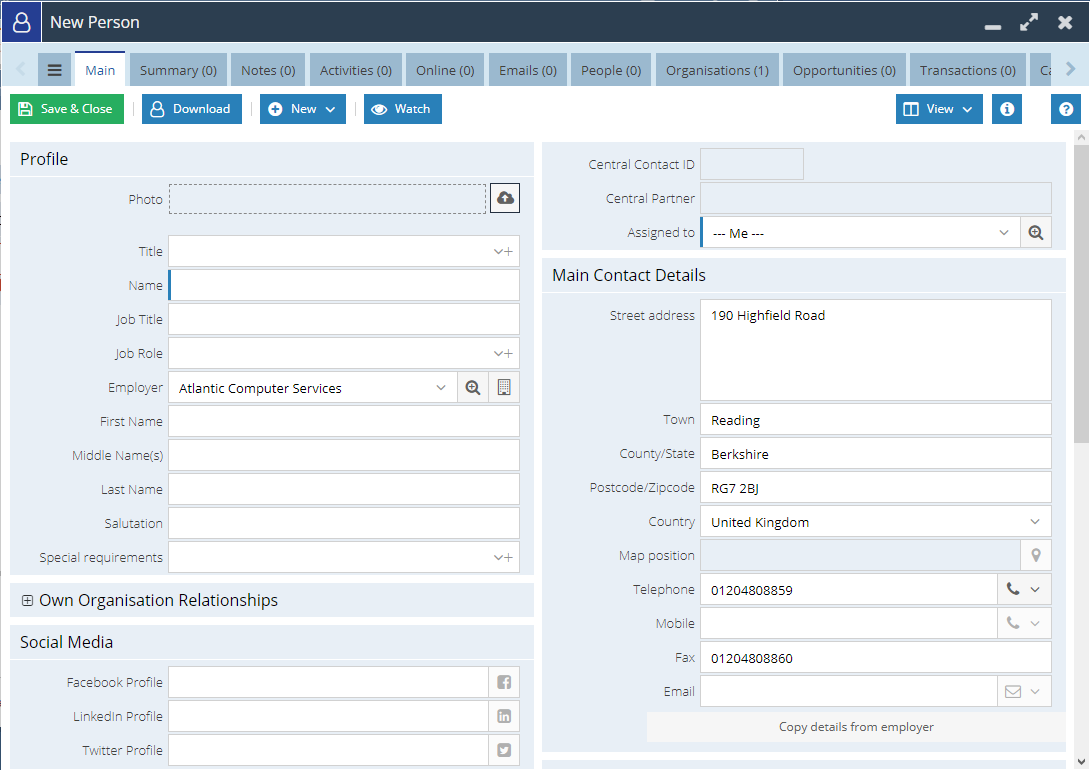Open the Assigned to dropdown
1090x770 pixels.
[1003, 232]
